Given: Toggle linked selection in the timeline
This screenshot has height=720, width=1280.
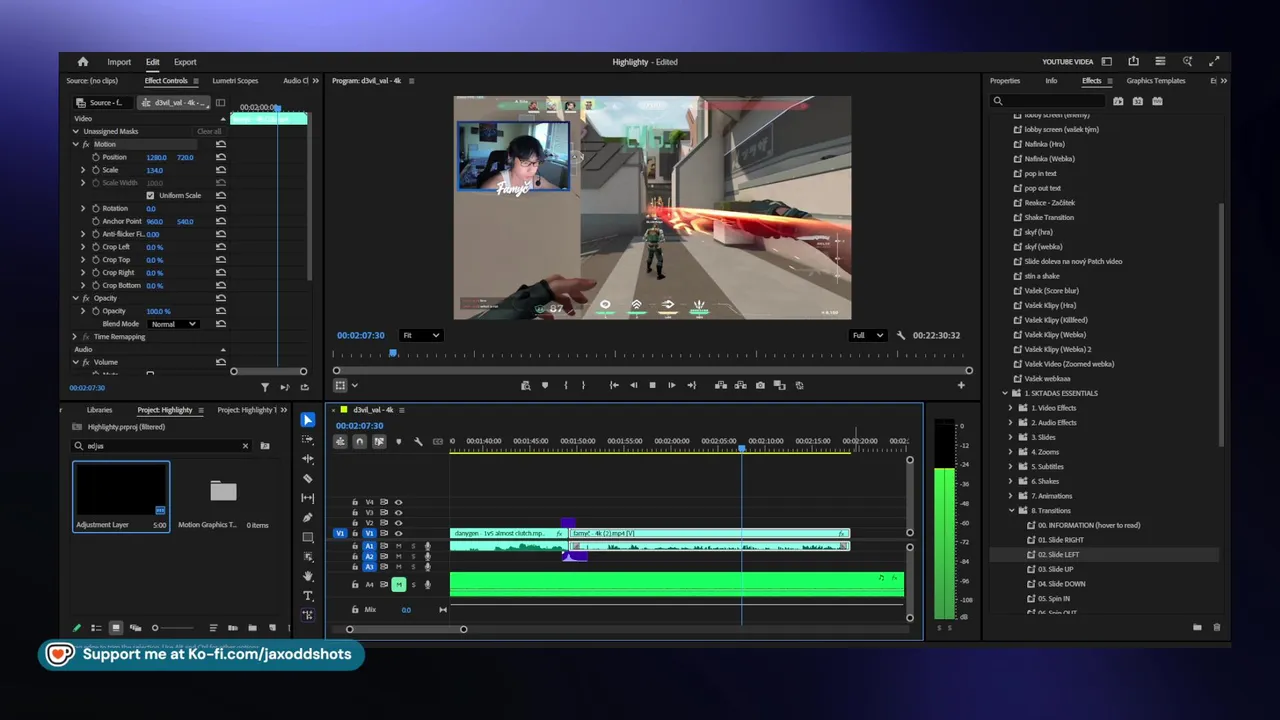Looking at the screenshot, I should point(379,441).
